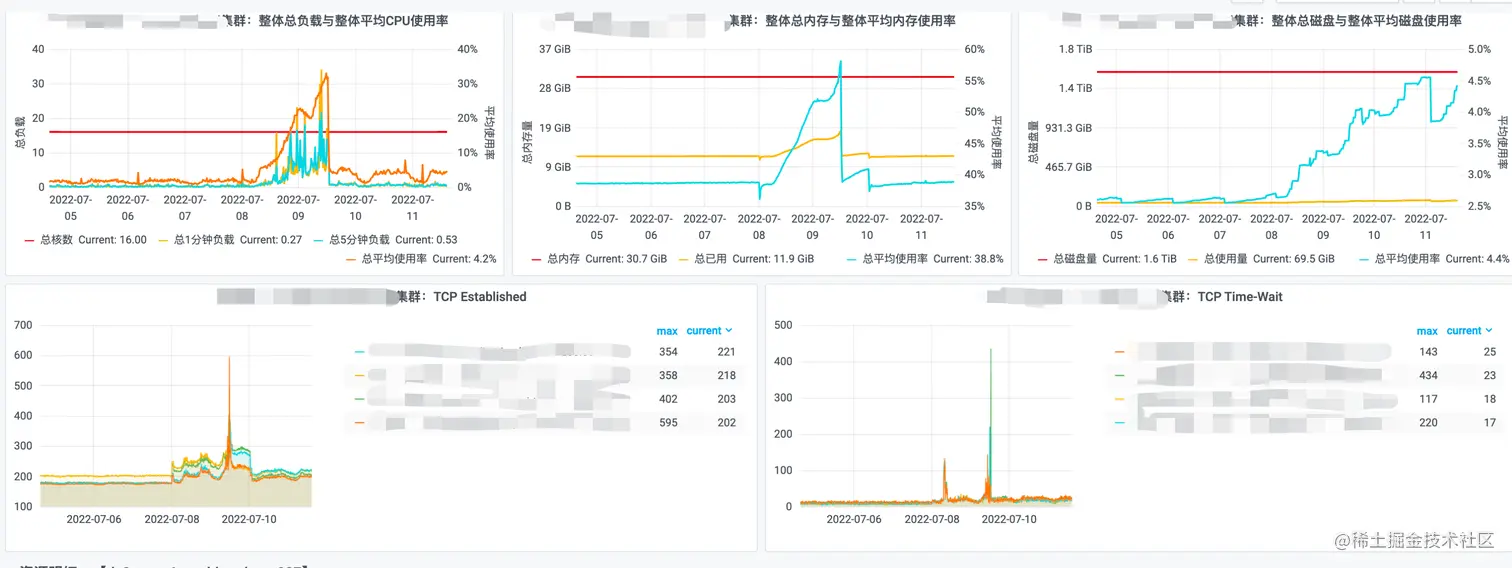Screen dimensions: 1512x568
Task: Sort TCP Time-Wait legend by max column
Action: pyautogui.click(x=1427, y=331)
